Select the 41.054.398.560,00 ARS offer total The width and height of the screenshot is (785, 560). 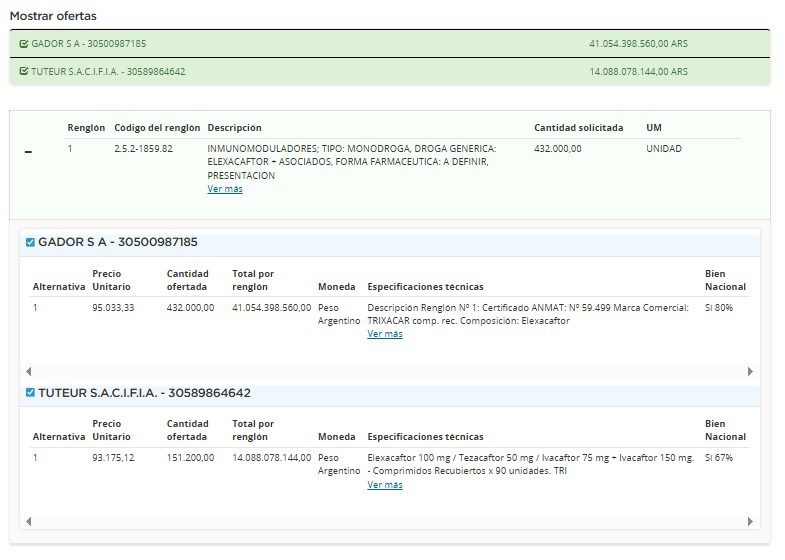click(638, 44)
